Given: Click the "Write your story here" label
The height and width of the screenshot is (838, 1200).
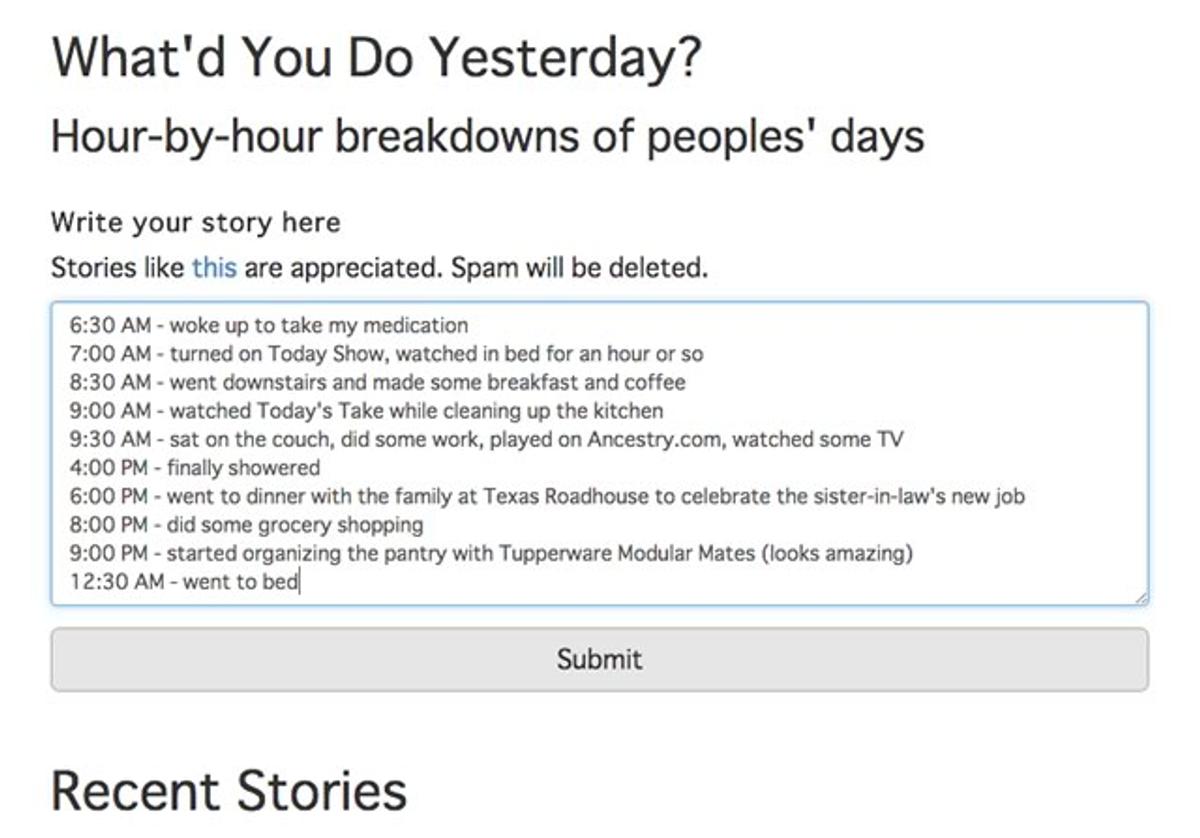Looking at the screenshot, I should (195, 222).
